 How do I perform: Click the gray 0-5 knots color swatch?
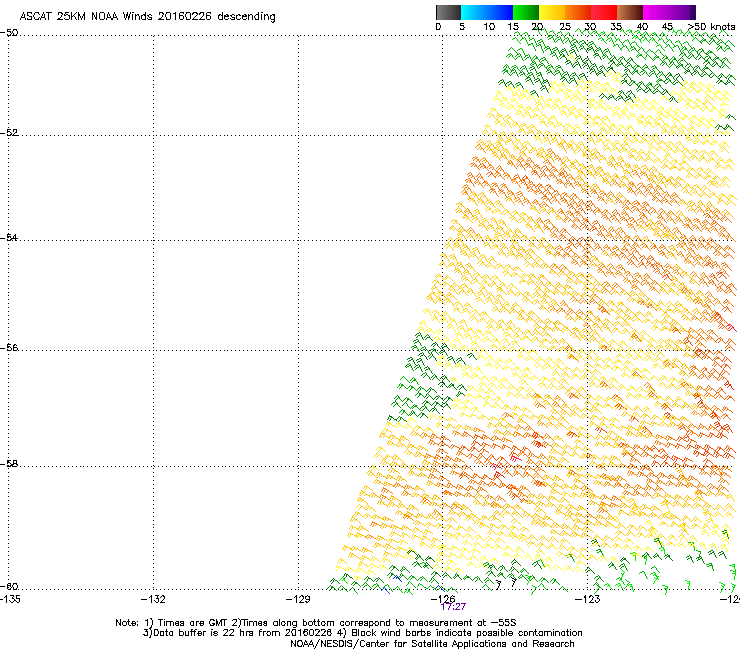(448, 12)
